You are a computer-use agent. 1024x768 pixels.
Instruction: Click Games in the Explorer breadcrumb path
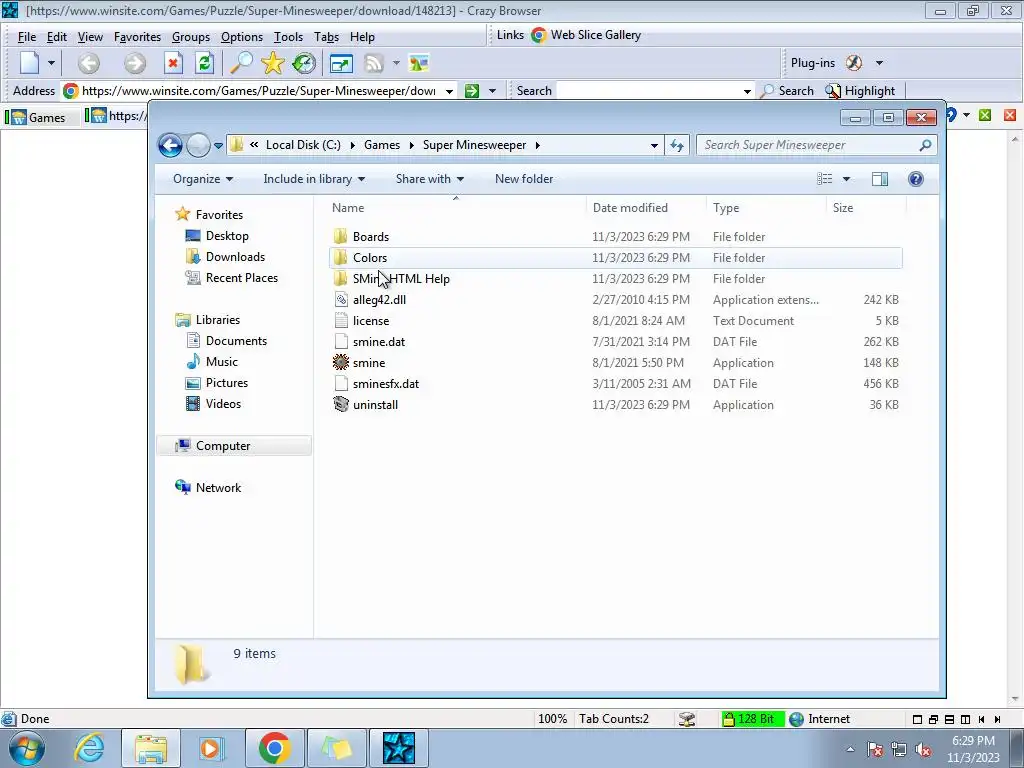pos(382,145)
